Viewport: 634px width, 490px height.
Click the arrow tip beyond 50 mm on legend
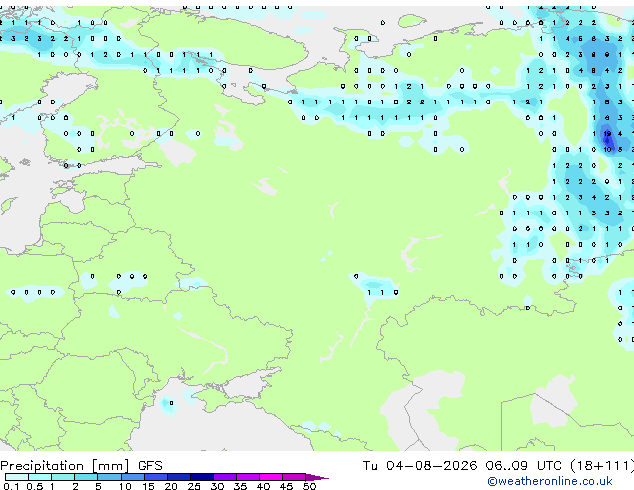coord(317,477)
